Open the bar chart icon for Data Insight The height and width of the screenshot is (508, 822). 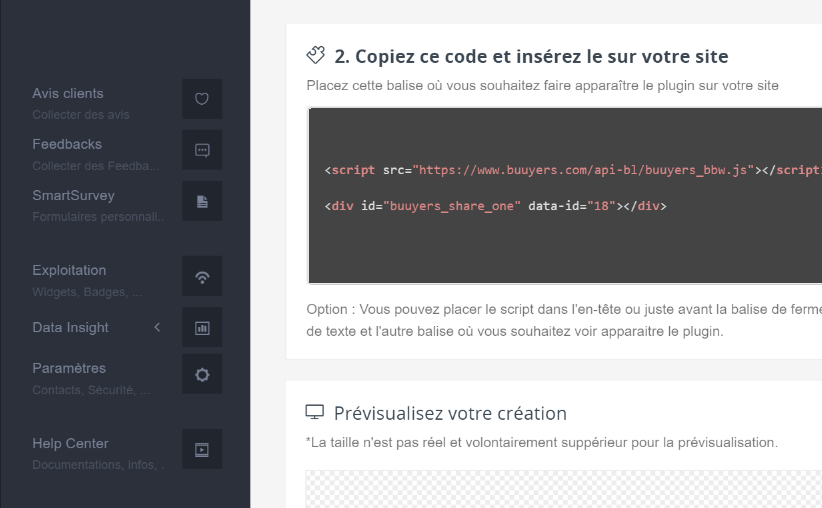202,327
